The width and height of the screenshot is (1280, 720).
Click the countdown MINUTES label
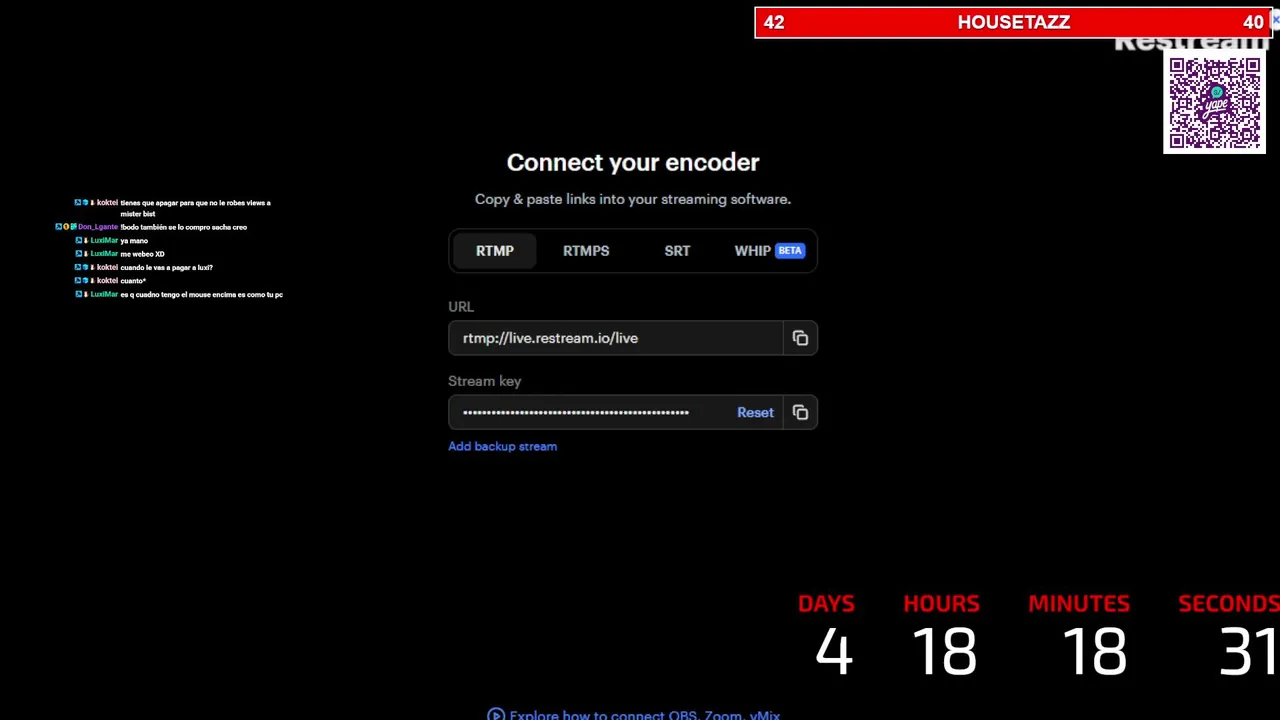tap(1079, 603)
